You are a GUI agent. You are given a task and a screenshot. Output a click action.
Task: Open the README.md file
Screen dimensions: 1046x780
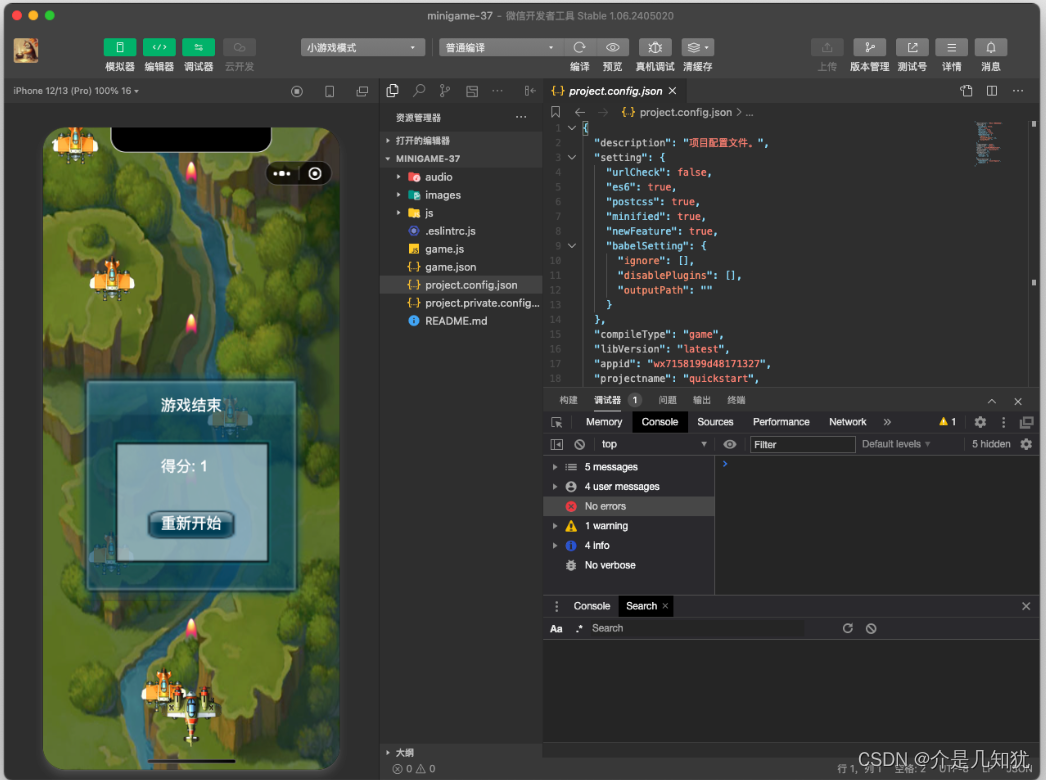pos(461,321)
